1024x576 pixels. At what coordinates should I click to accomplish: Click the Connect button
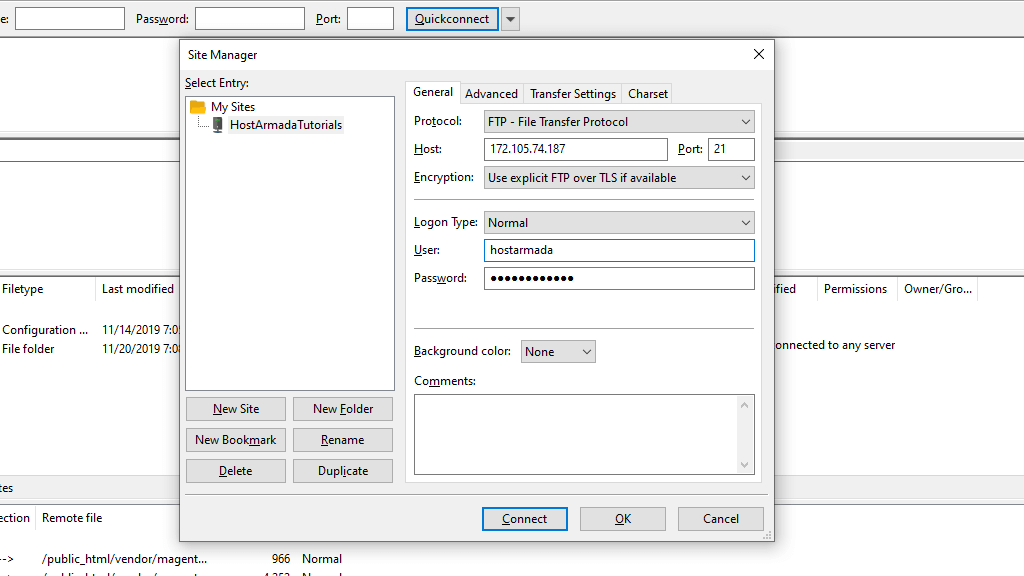click(524, 519)
